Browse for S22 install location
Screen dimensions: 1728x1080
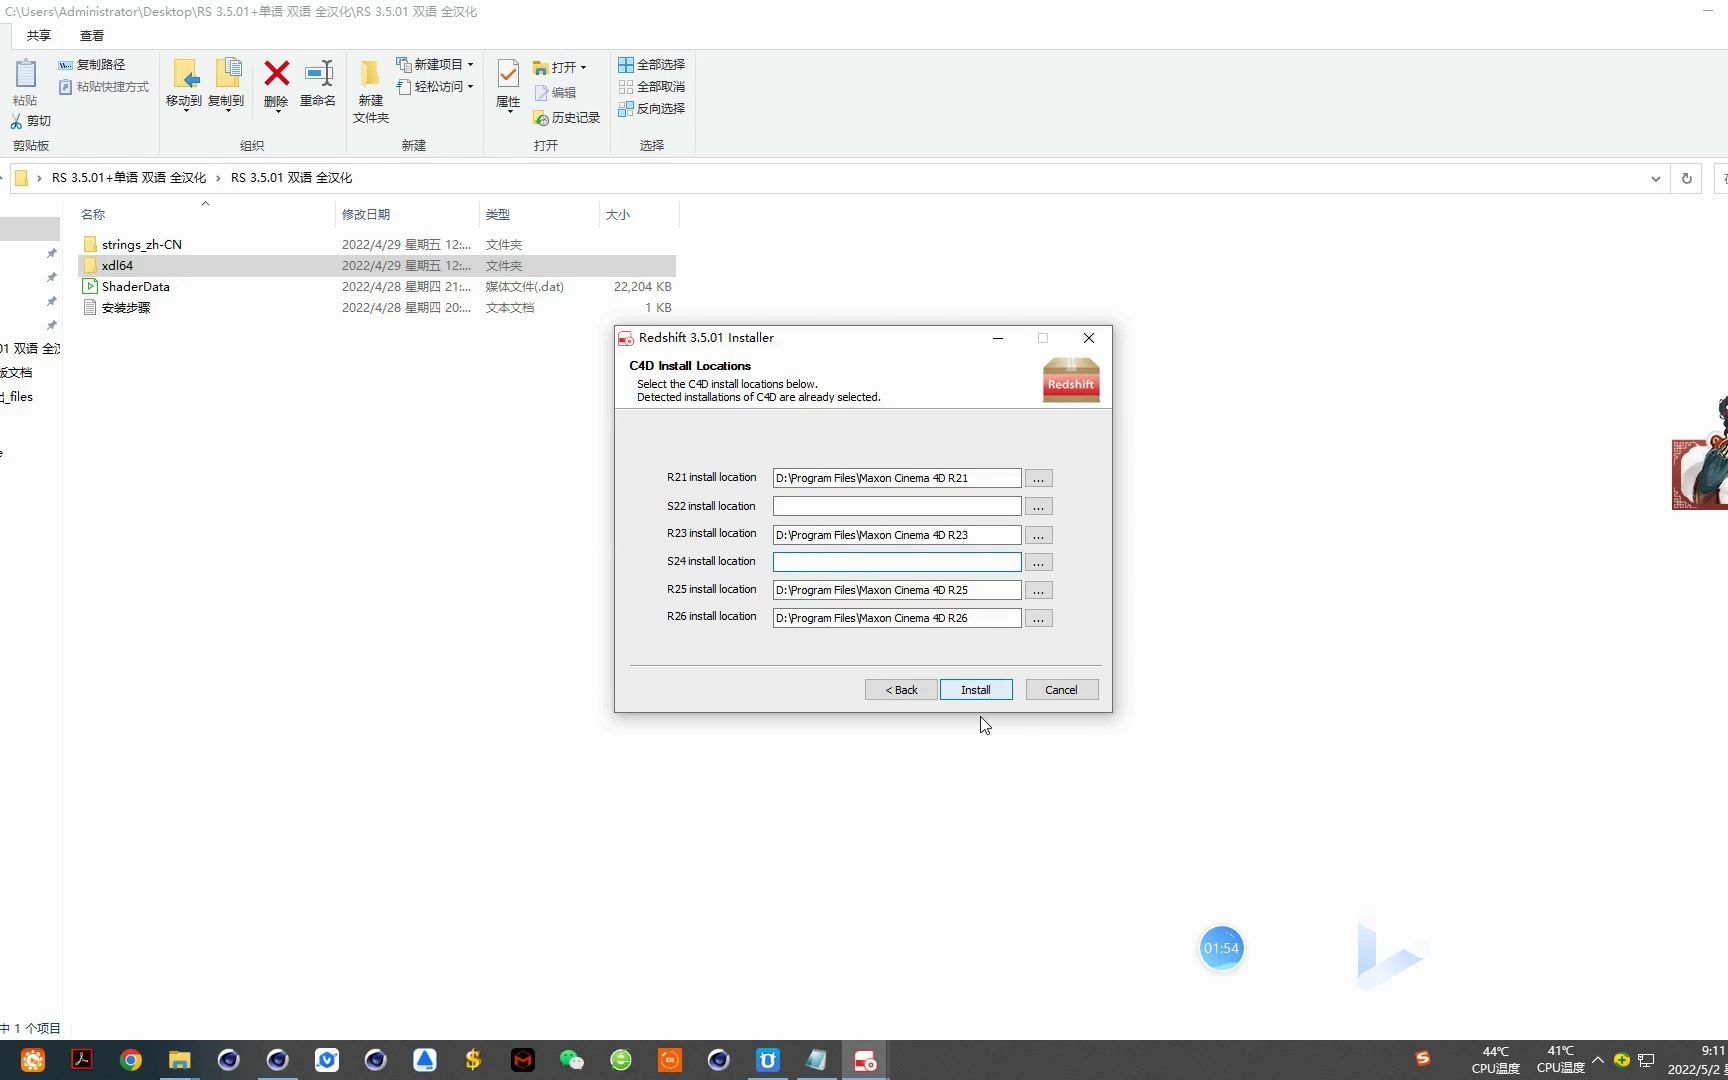pyautogui.click(x=1039, y=506)
